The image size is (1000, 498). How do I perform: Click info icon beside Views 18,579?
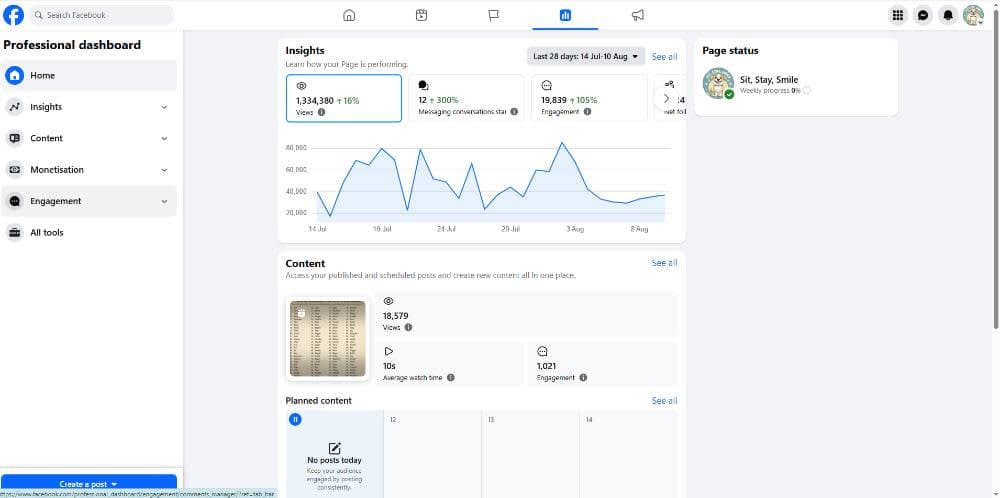coord(408,327)
